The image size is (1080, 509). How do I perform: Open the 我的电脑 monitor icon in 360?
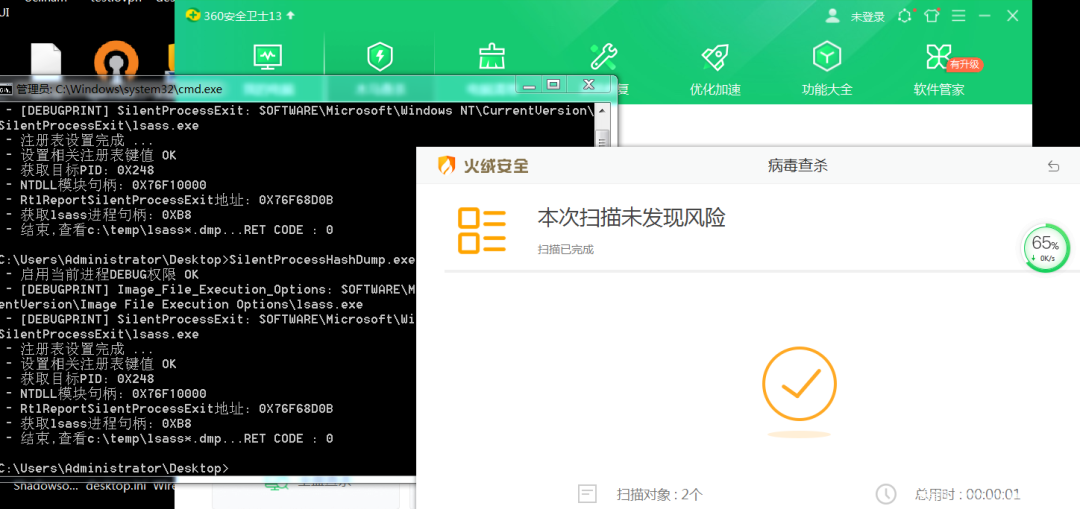267,56
